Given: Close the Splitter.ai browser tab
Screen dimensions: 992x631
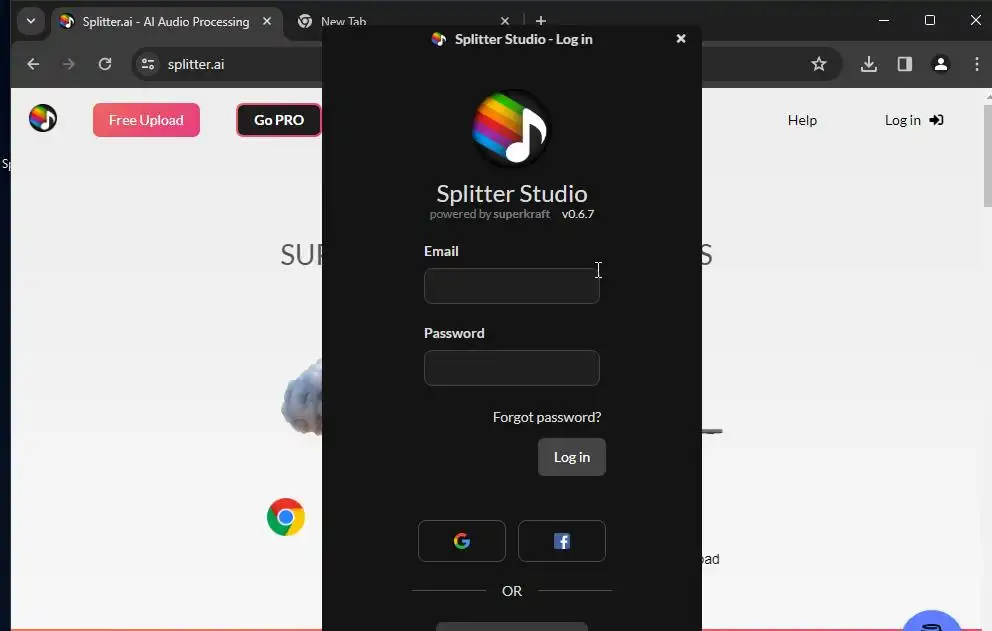Looking at the screenshot, I should point(267,22).
